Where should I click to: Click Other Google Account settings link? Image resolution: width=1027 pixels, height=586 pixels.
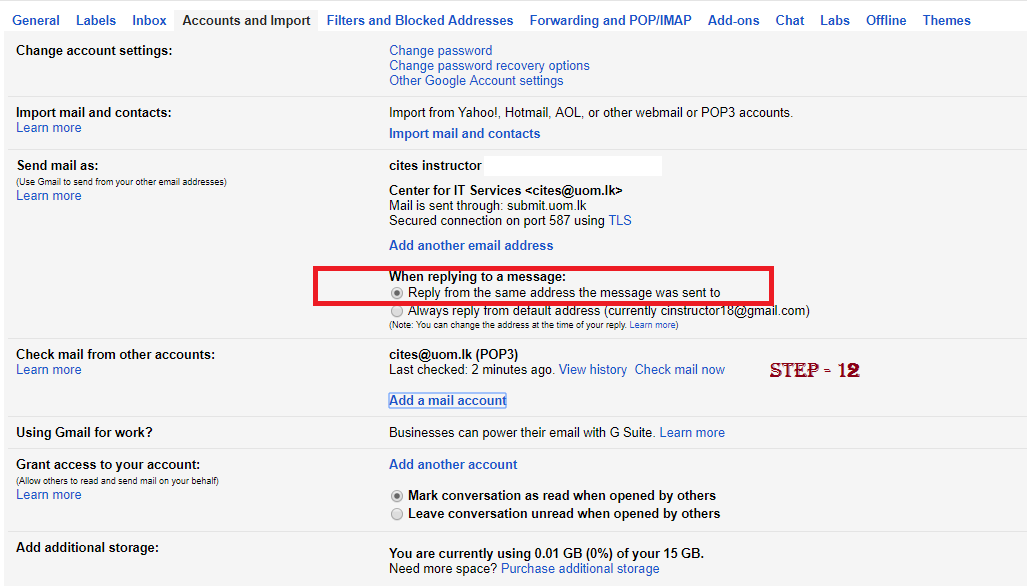tap(476, 81)
